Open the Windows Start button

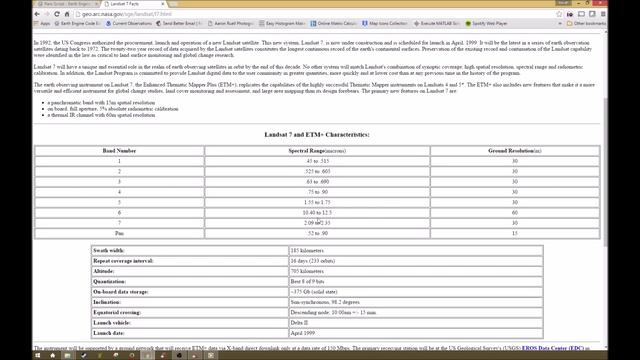click(38, 356)
